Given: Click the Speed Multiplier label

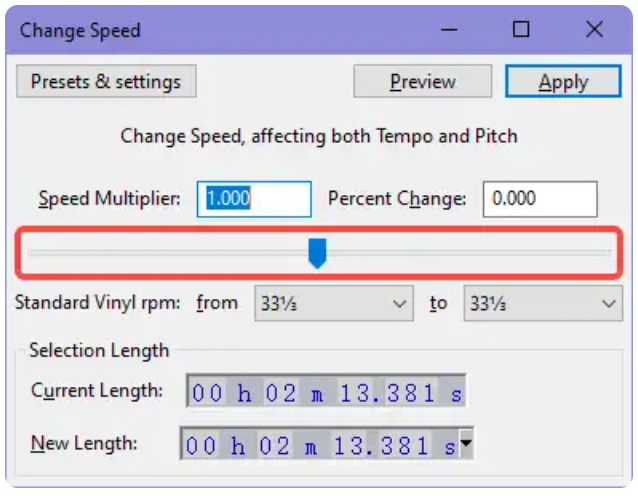Looking at the screenshot, I should pos(109,199).
